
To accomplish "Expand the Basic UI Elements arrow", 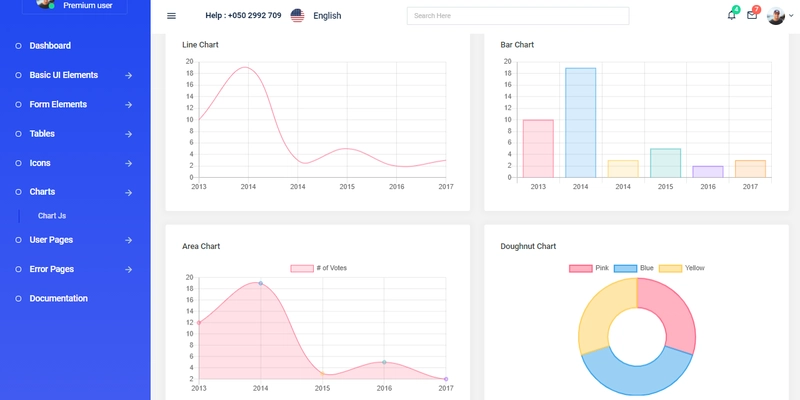I will coord(129,76).
